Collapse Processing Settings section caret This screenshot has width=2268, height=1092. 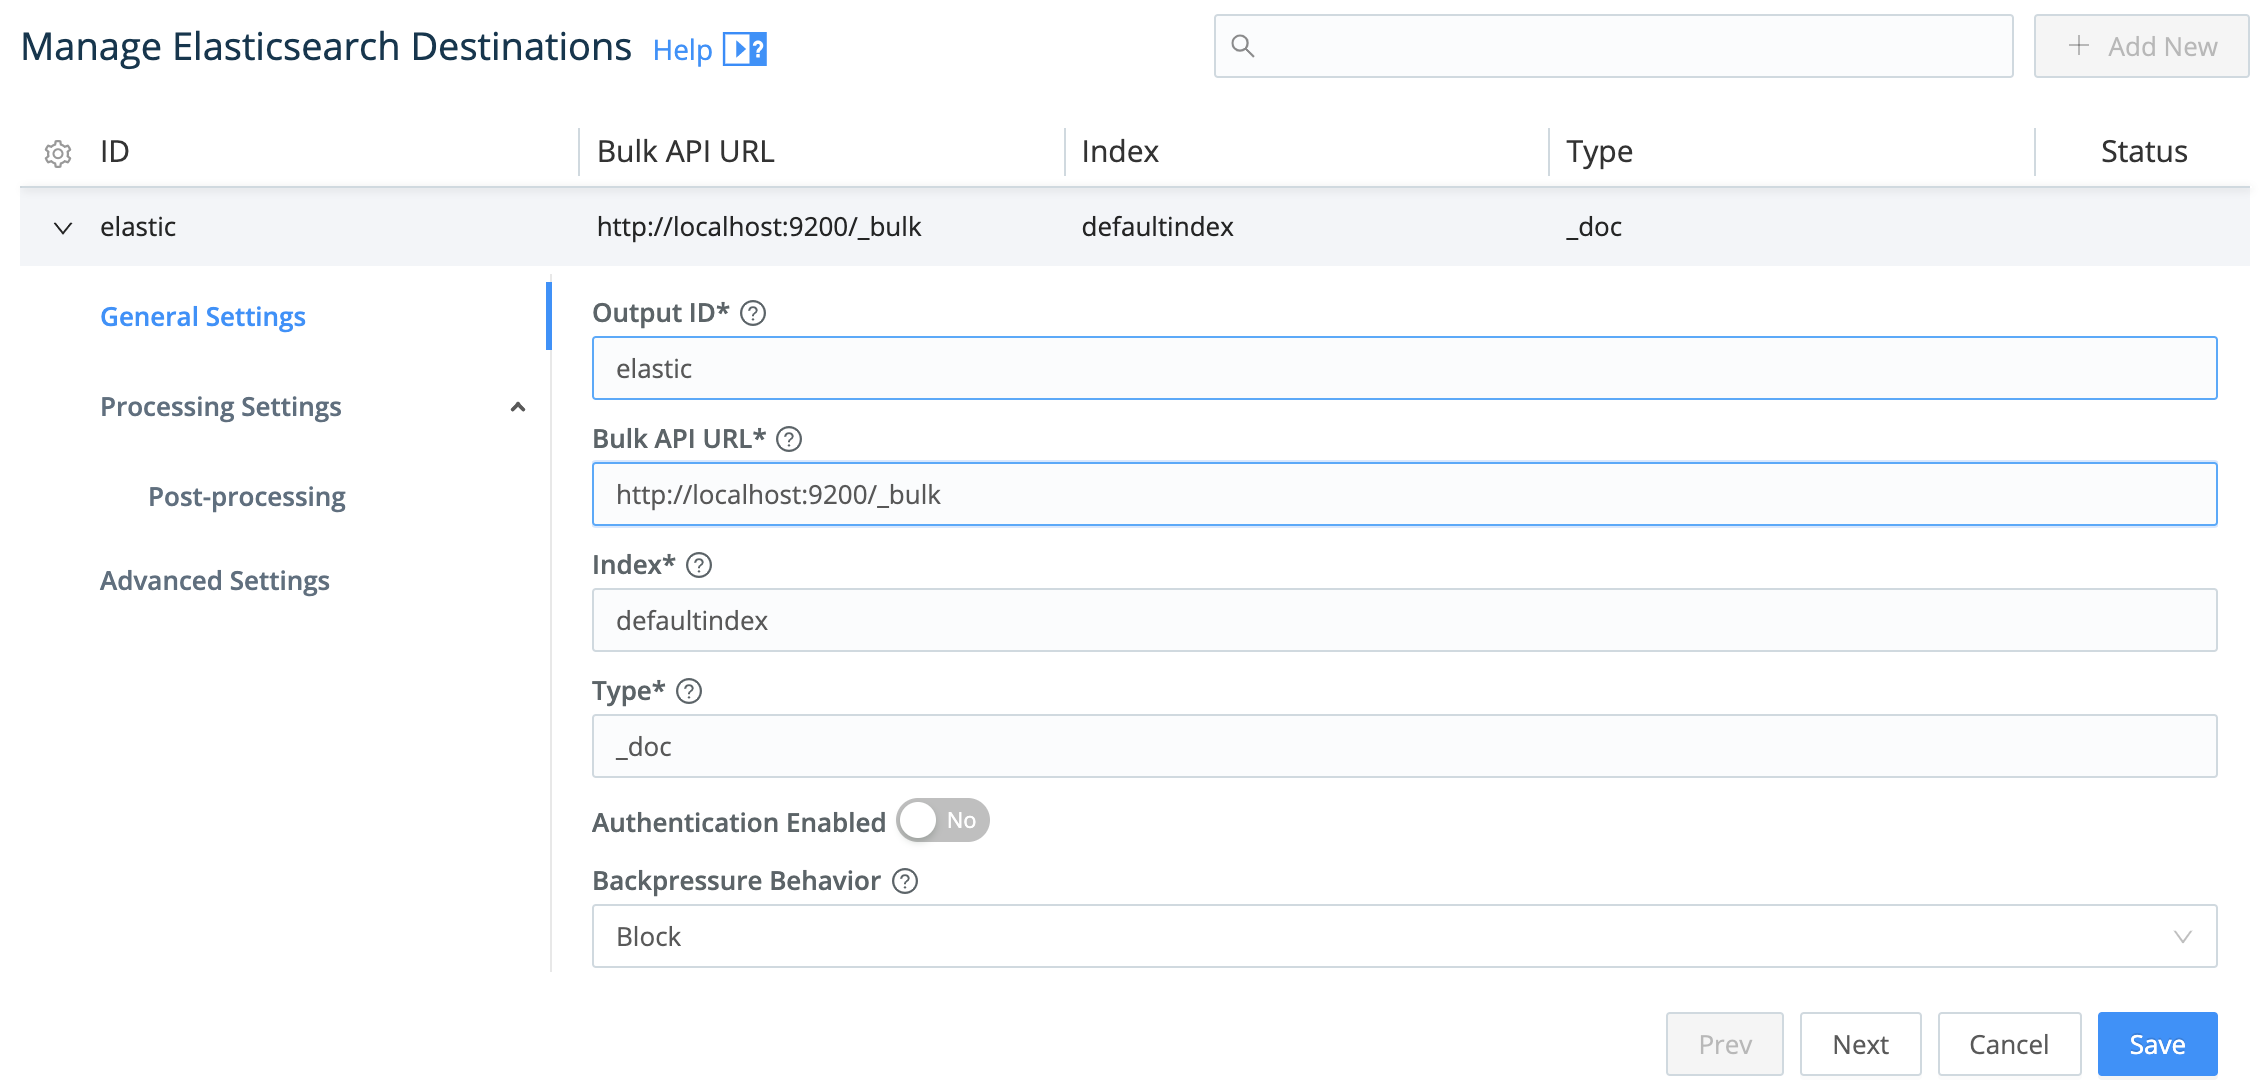[x=518, y=407]
